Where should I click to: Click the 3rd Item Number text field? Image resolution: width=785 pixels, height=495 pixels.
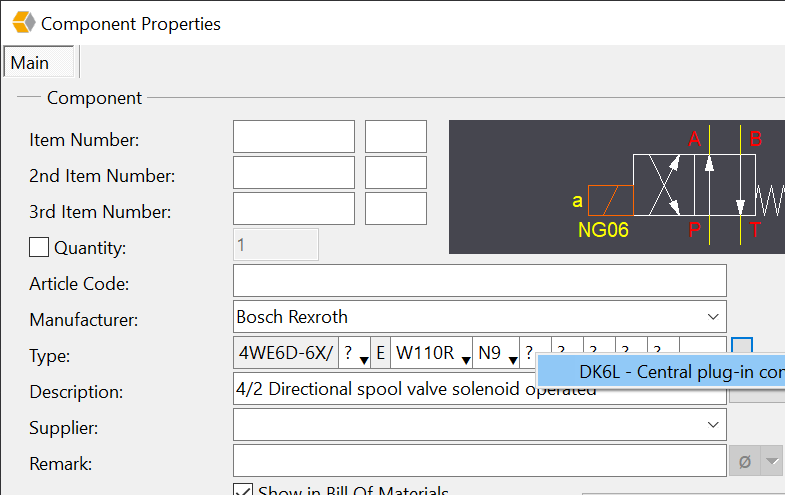[x=294, y=208]
